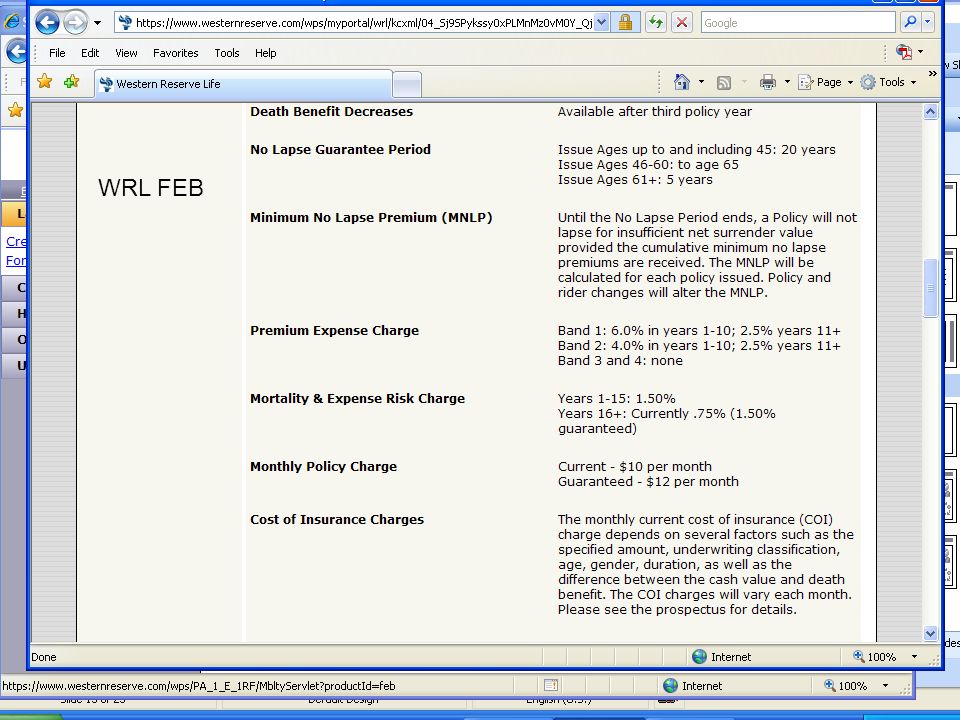Expand the address bar URL history dropdown
This screenshot has width=960, height=720.
[x=602, y=23]
